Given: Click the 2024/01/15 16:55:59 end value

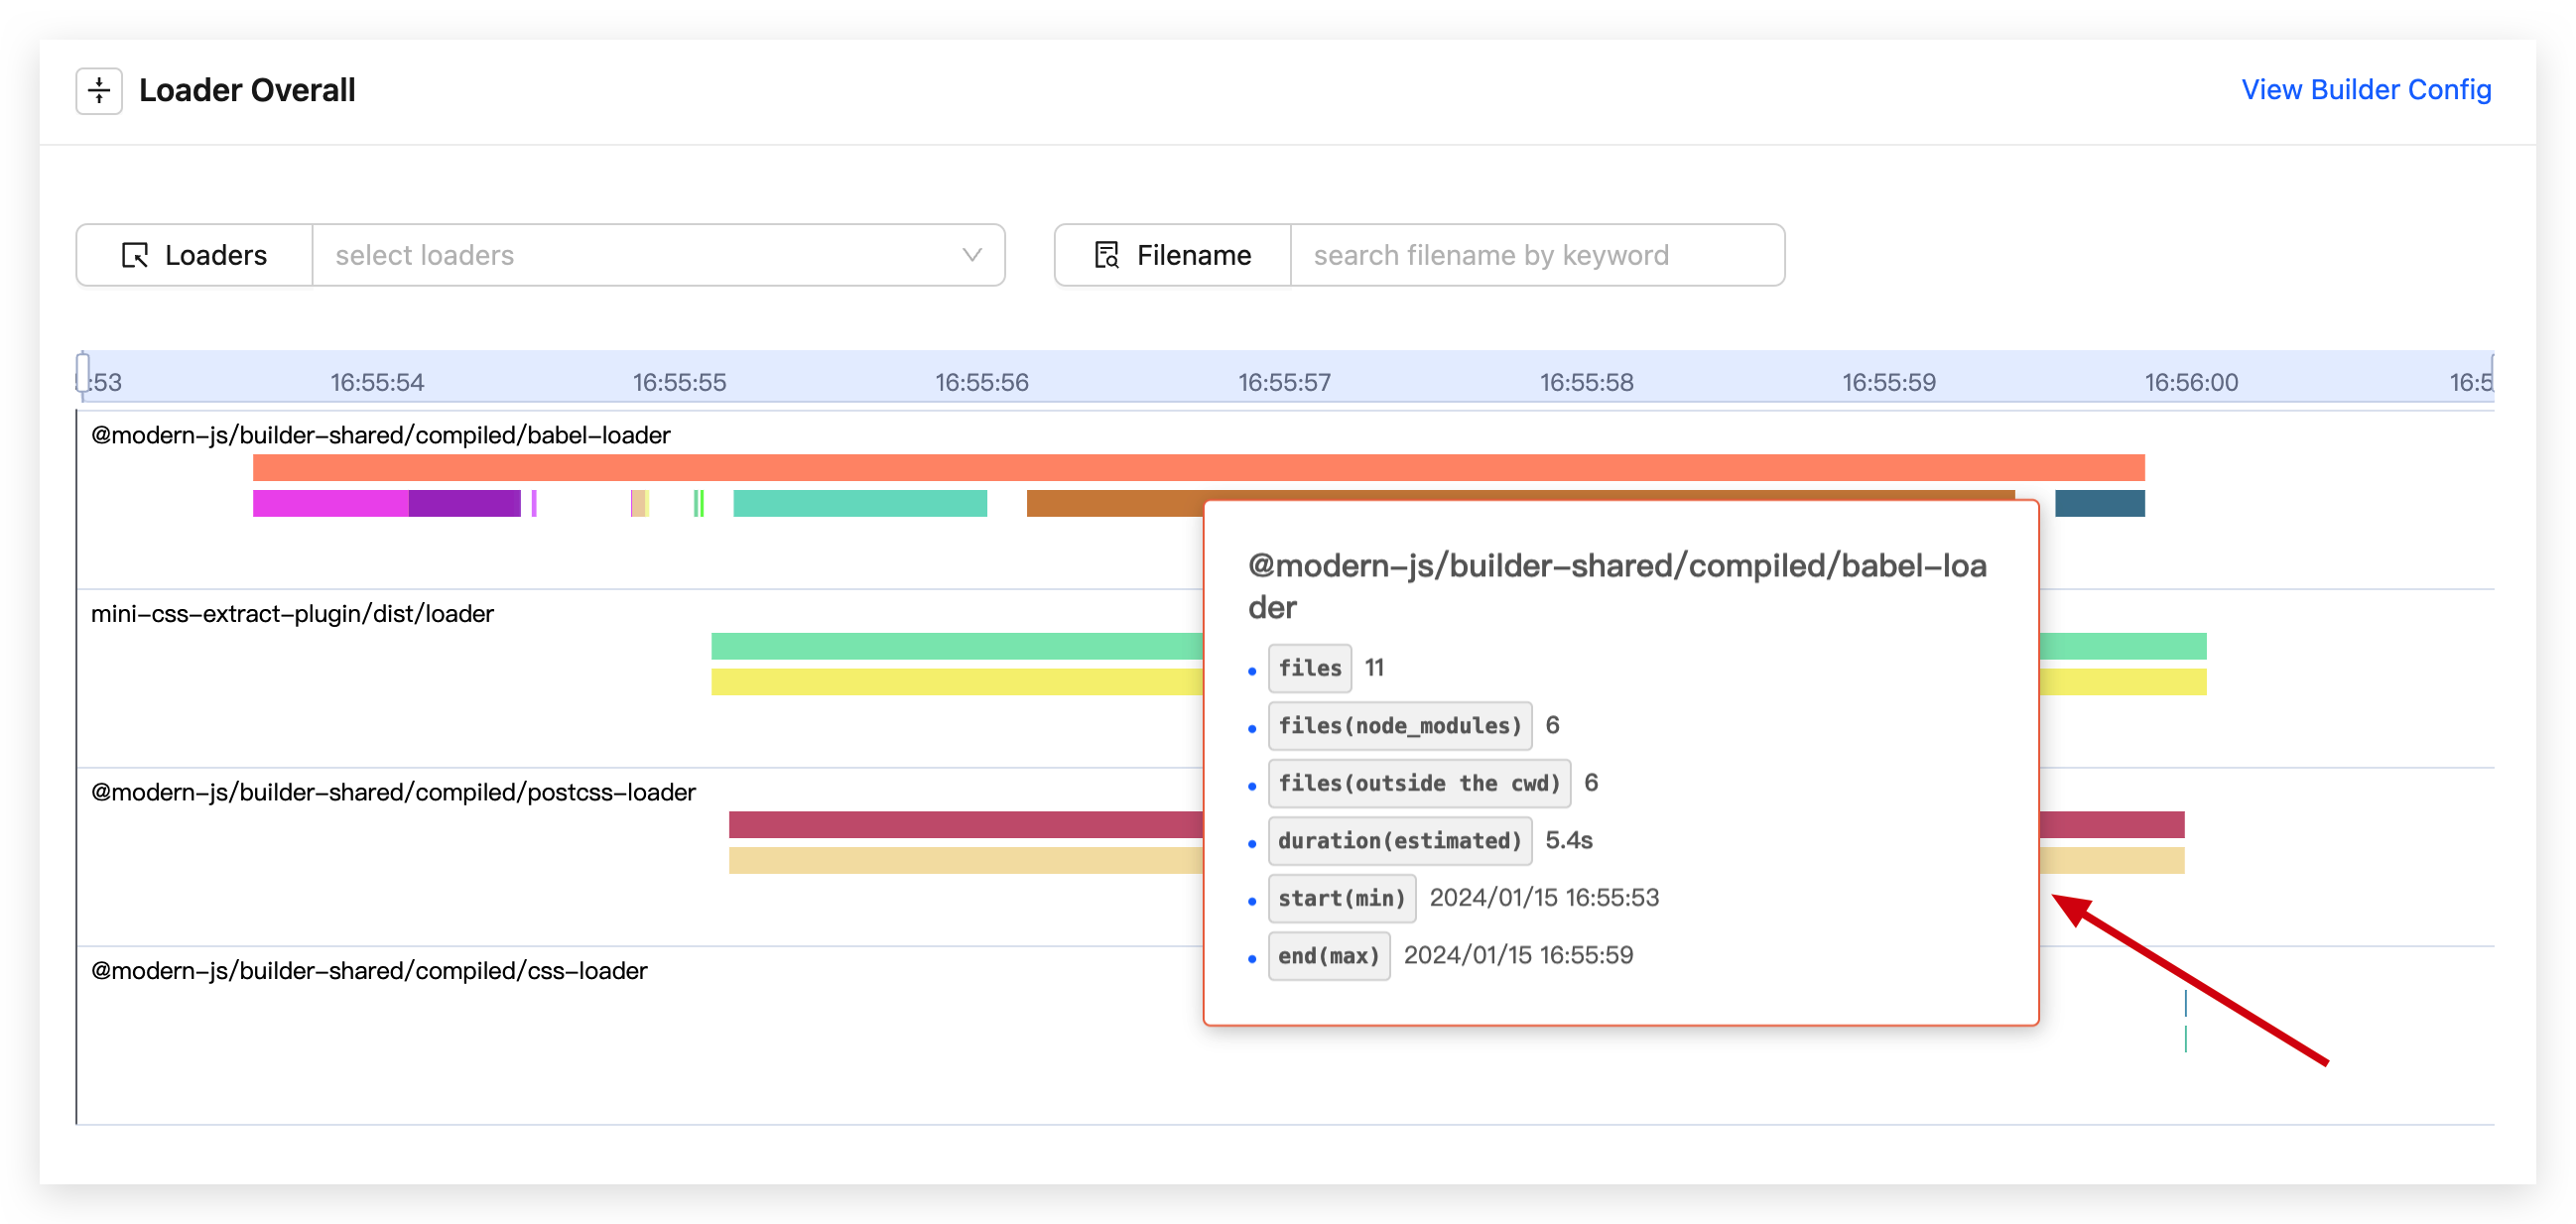Looking at the screenshot, I should coord(1517,955).
